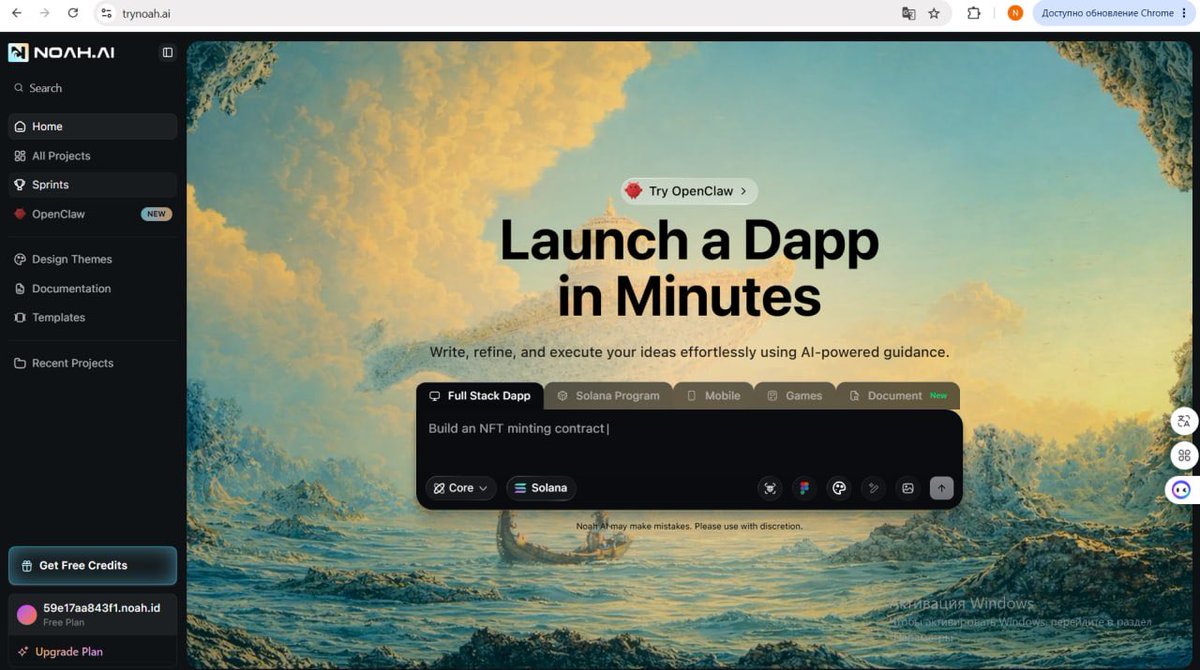Click the sparkle icon beside Upgrade Plan

coord(22,652)
